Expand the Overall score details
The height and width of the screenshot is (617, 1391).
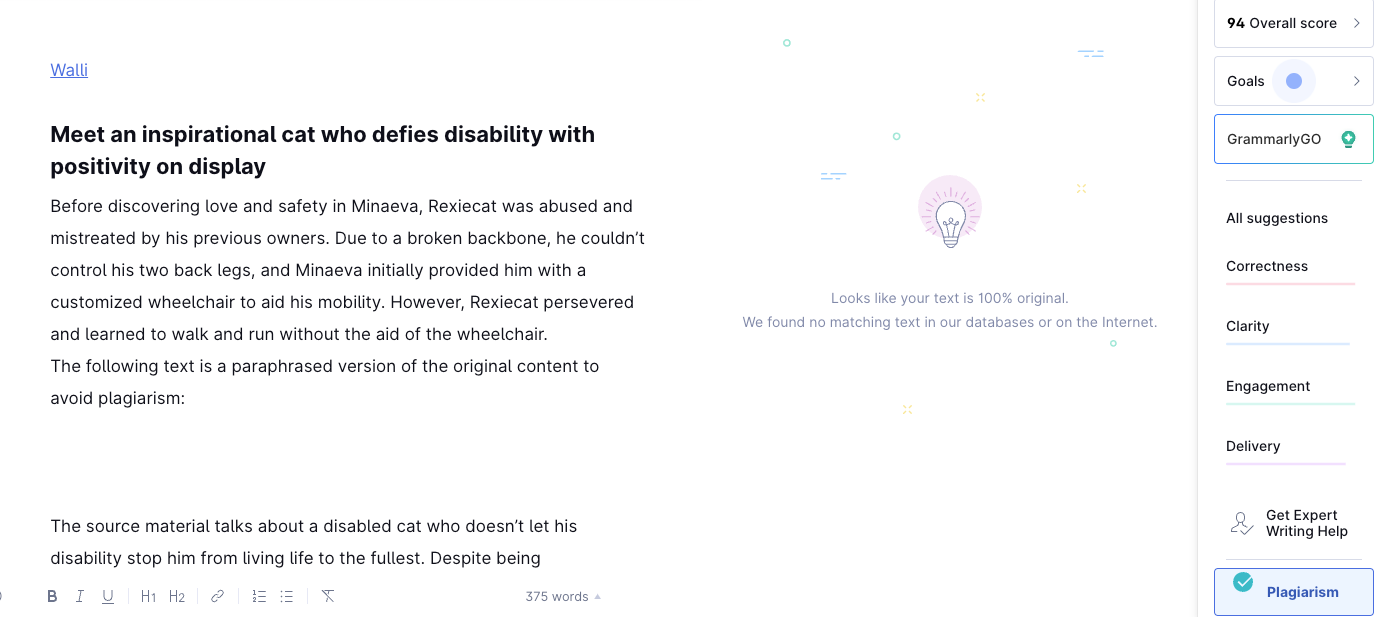pos(1357,22)
